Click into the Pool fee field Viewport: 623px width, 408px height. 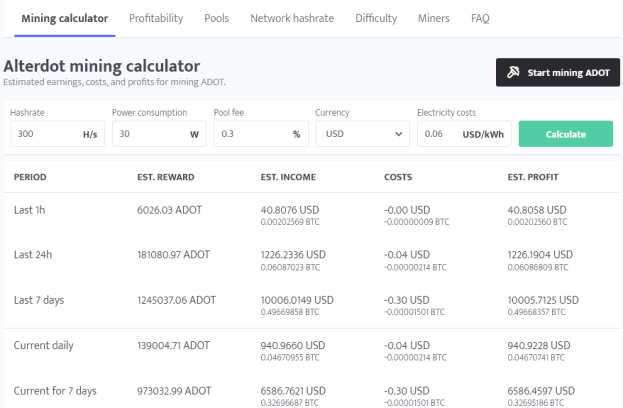261,134
